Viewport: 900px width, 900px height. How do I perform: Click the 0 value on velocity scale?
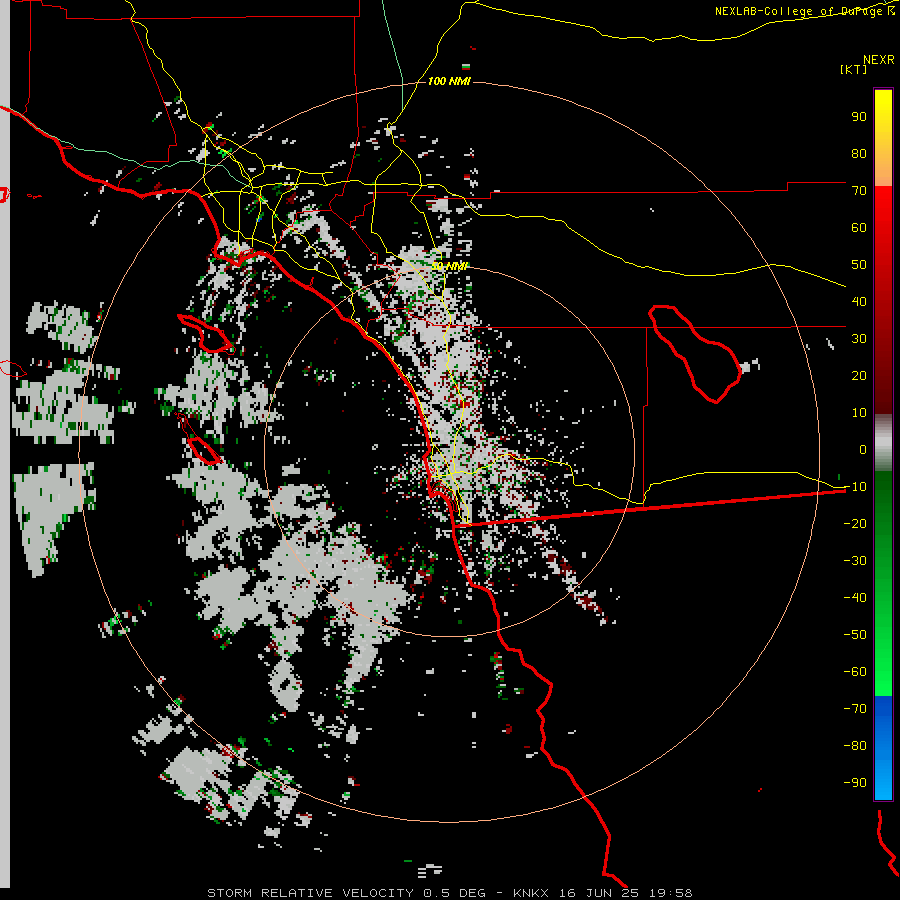click(863, 450)
